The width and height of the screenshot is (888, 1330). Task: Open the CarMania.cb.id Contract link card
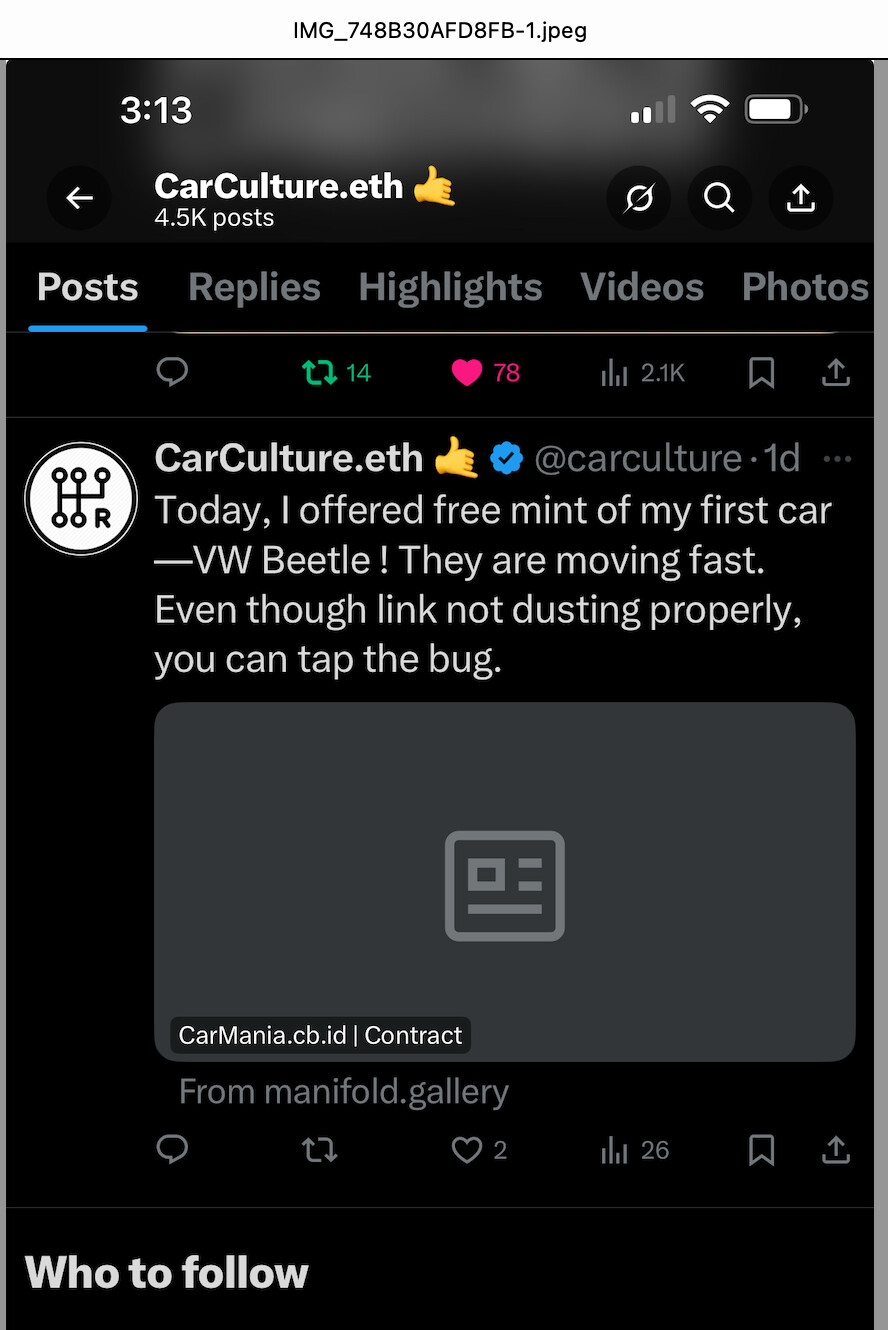click(505, 881)
